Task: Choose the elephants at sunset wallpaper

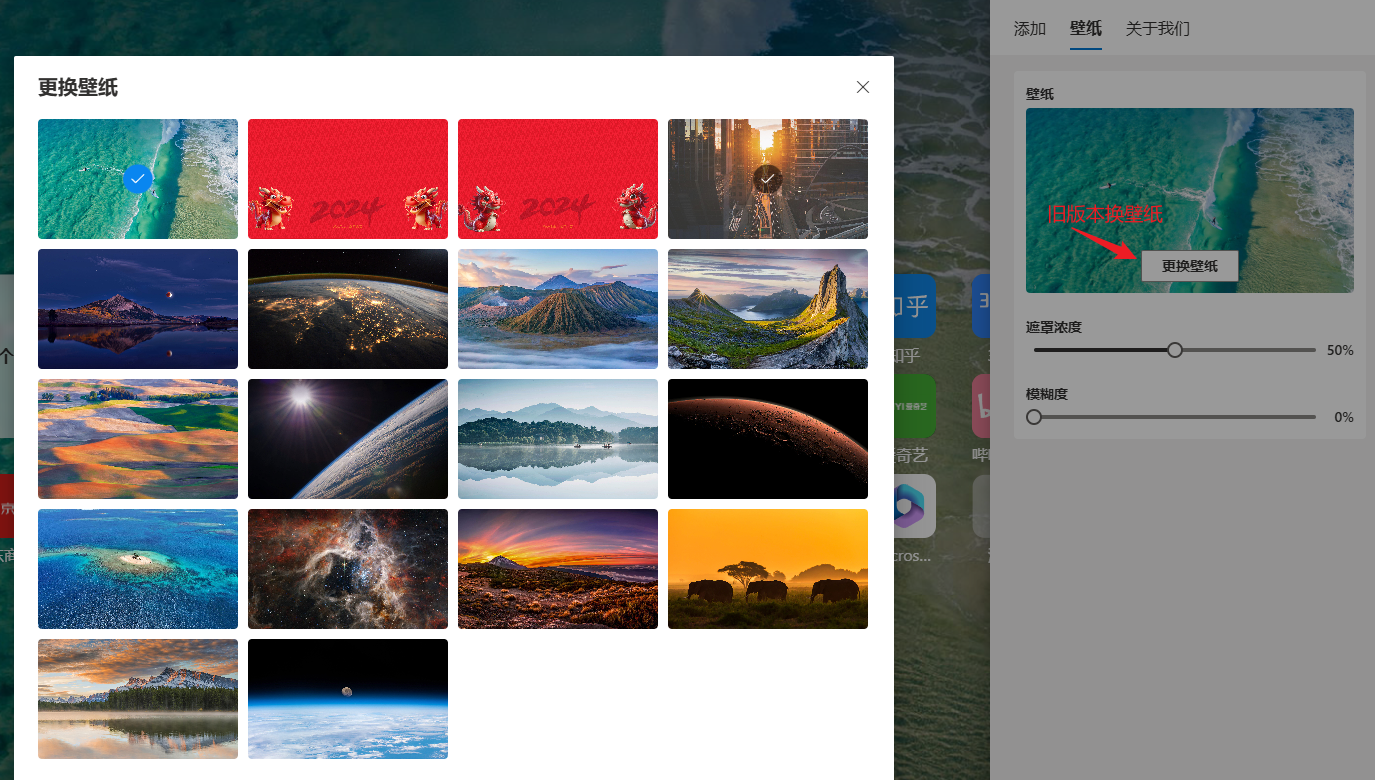Action: click(768, 569)
